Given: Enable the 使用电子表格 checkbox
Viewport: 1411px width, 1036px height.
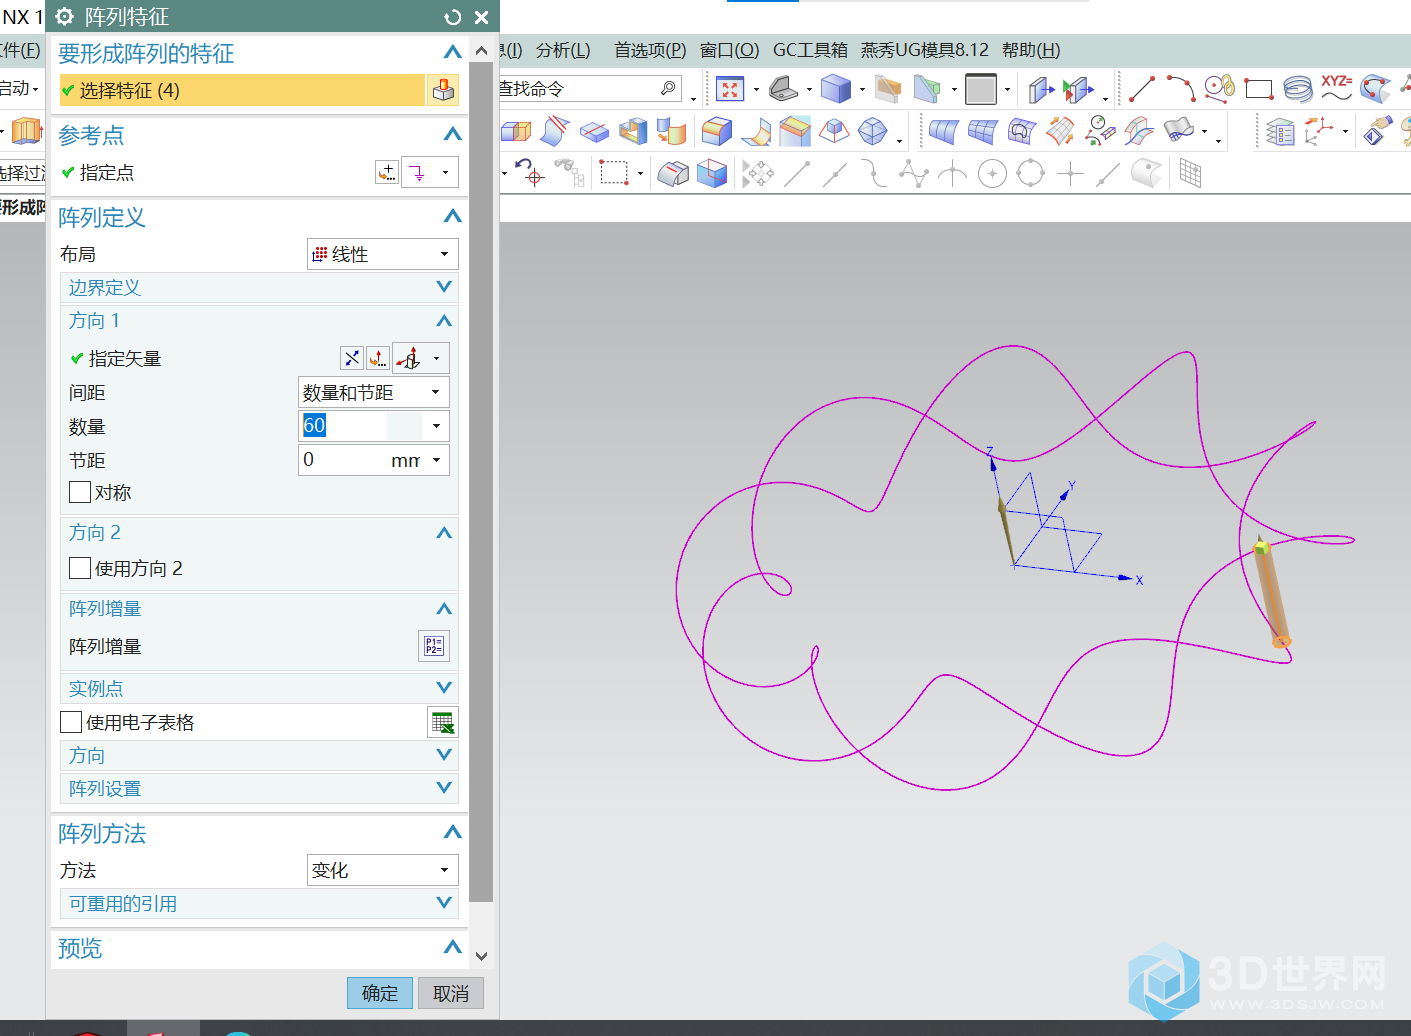Looking at the screenshot, I should 71,722.
